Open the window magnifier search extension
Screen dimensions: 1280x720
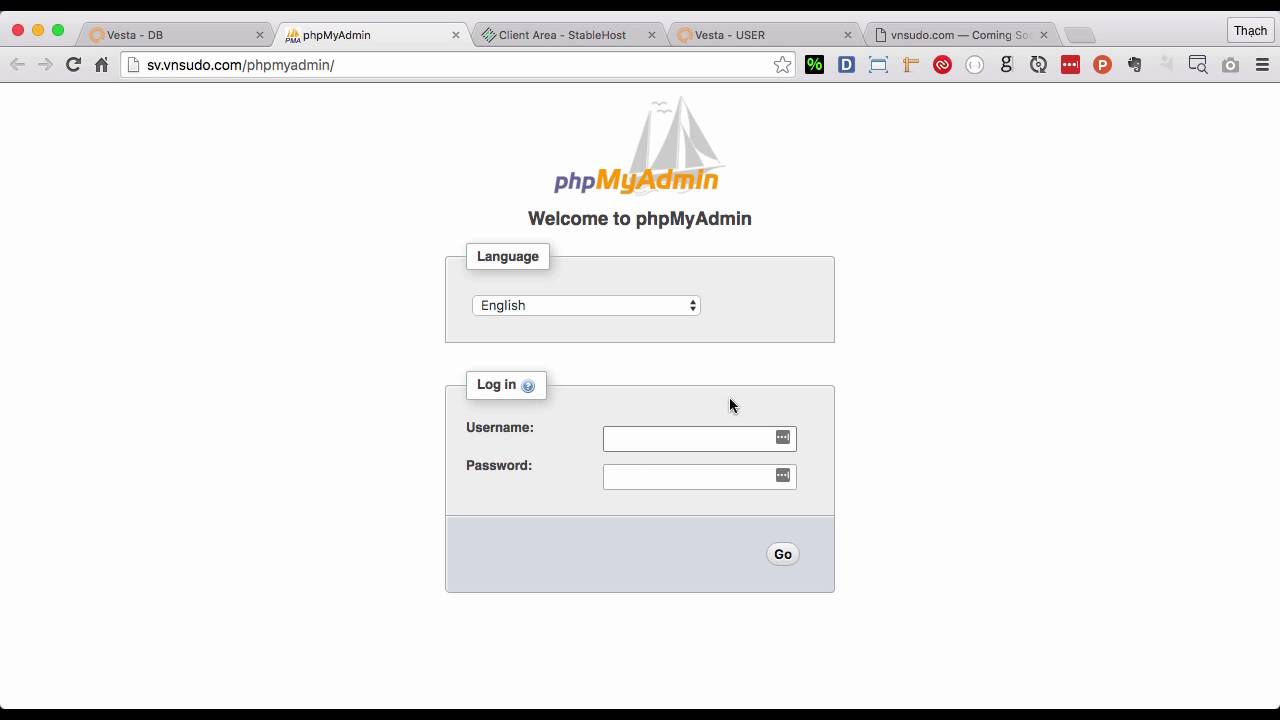[x=1198, y=65]
